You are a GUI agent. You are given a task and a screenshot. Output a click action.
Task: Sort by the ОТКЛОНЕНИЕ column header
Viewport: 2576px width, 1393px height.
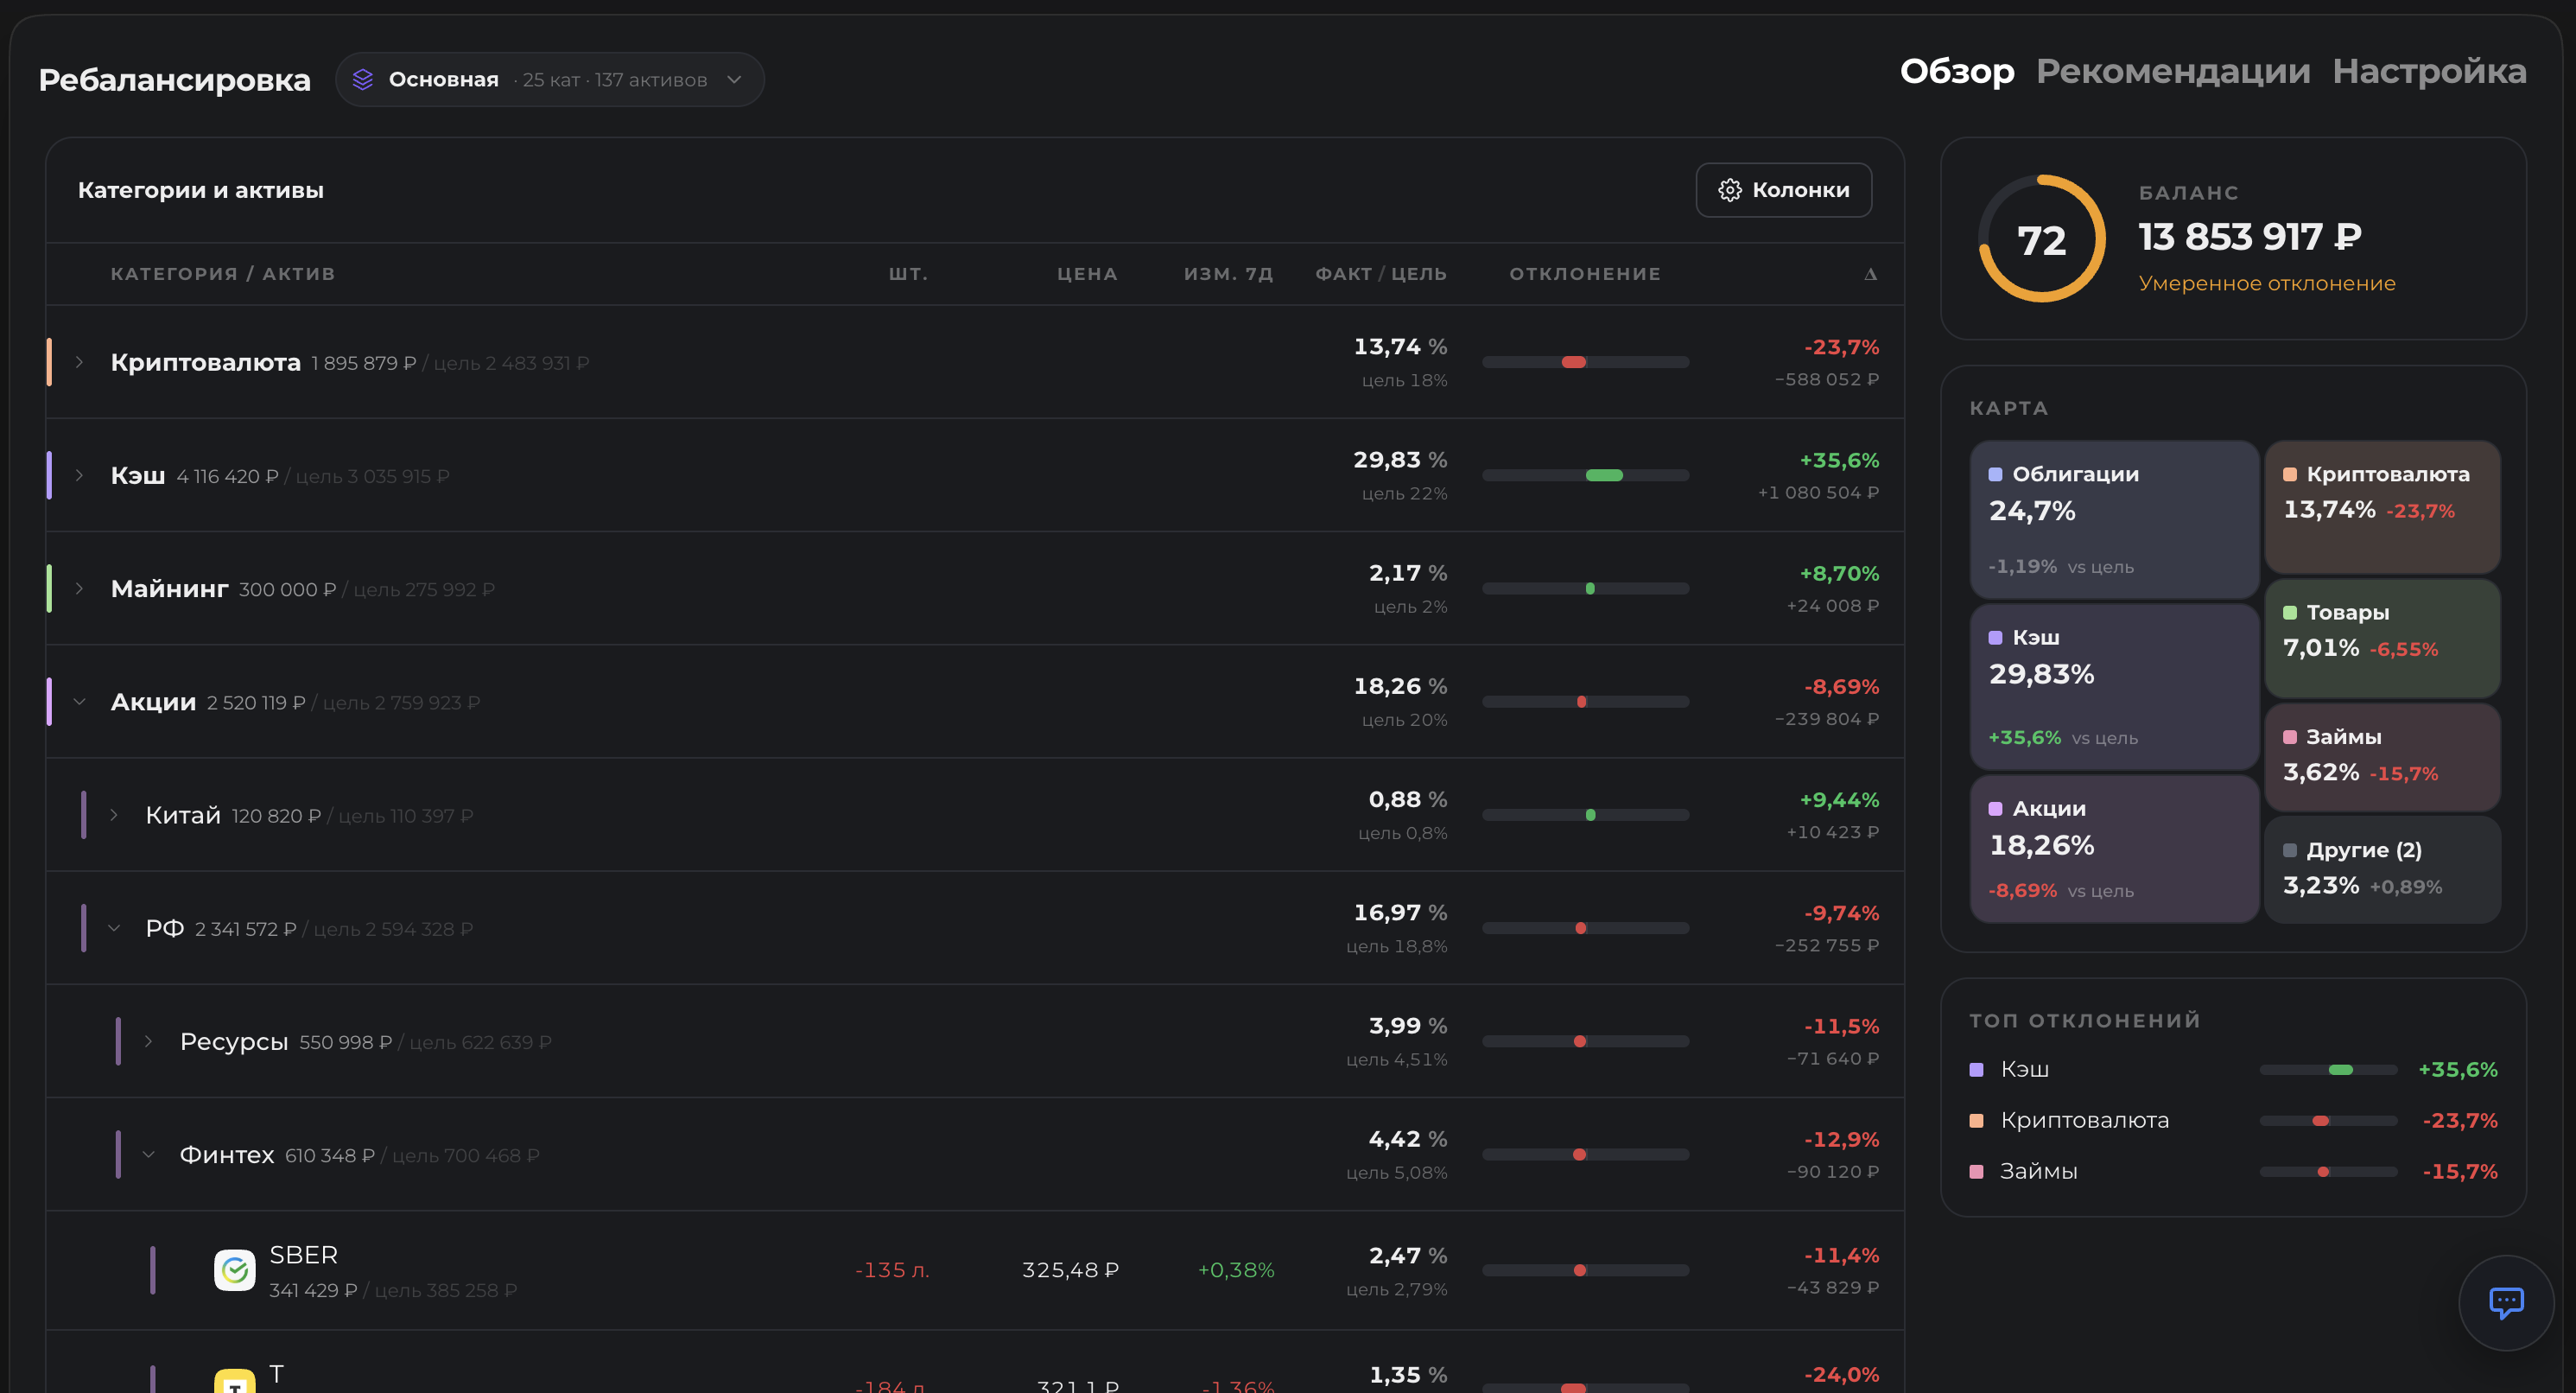pos(1585,274)
